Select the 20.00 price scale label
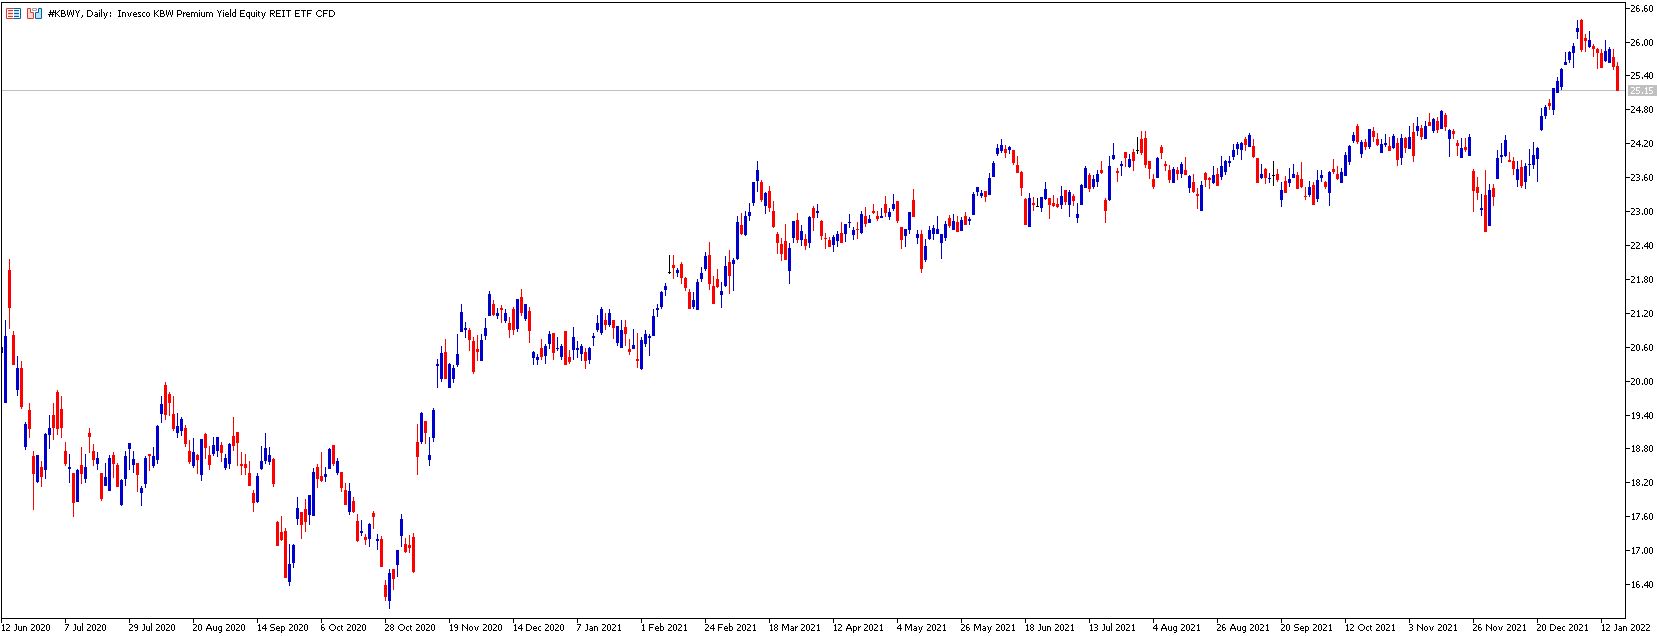This screenshot has width=1657, height=636. (x=1640, y=381)
